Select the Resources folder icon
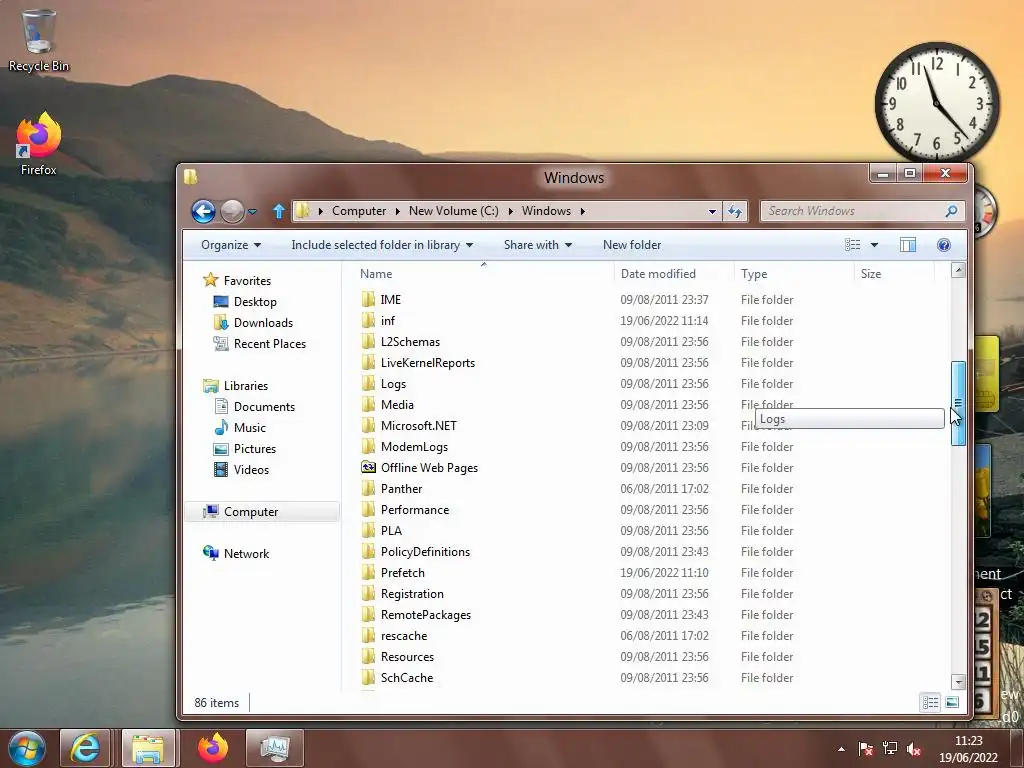This screenshot has width=1024, height=768. click(x=368, y=656)
